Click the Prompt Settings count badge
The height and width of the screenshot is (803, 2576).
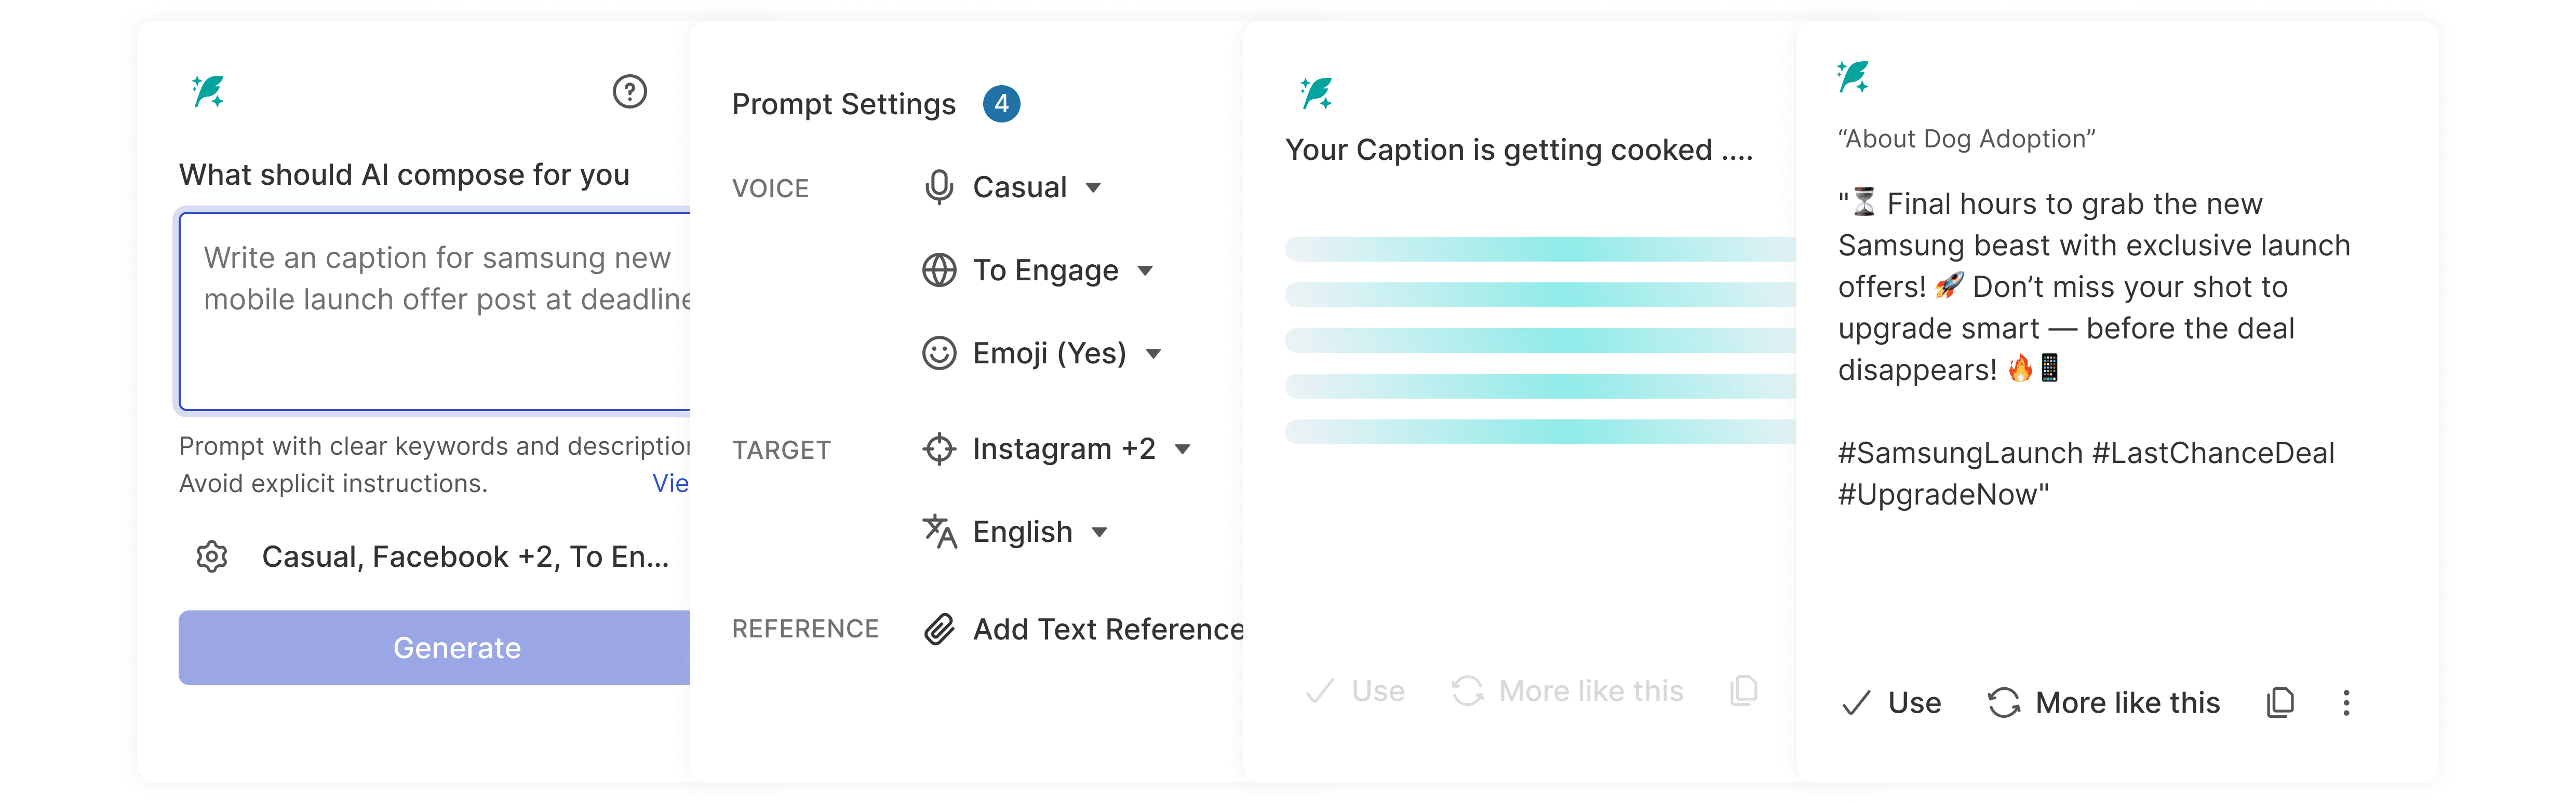[x=1001, y=104]
